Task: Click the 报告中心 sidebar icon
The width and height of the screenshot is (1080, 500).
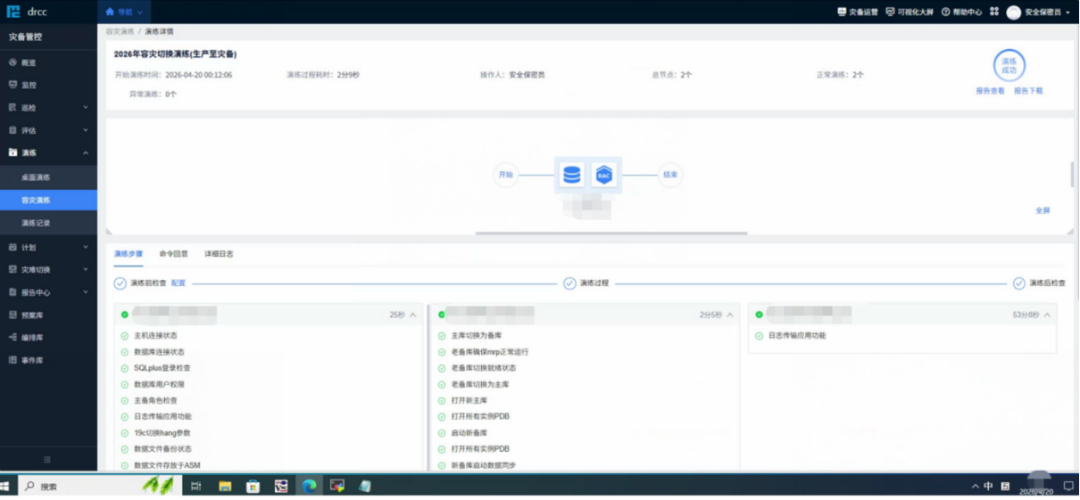Action: pos(12,292)
